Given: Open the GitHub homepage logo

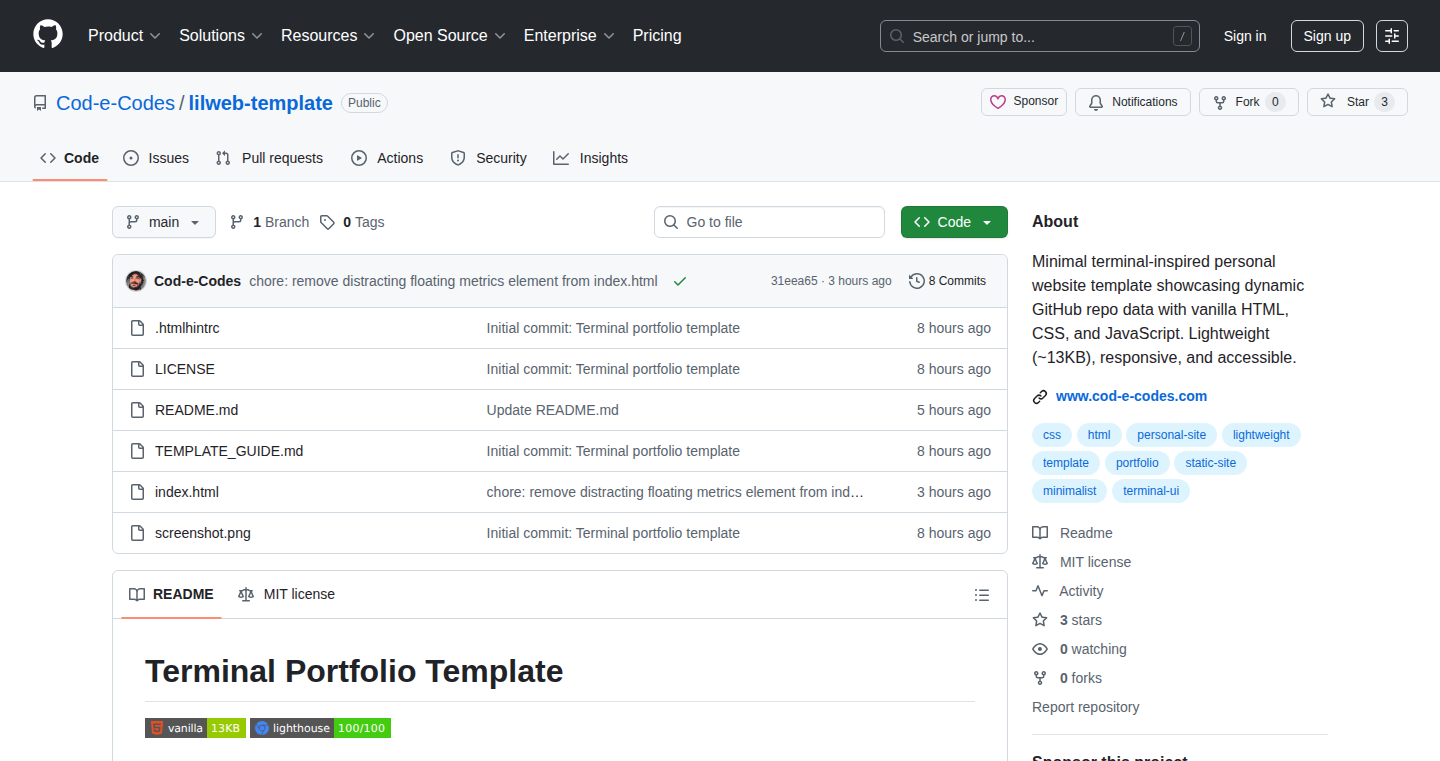Looking at the screenshot, I should tap(48, 35).
